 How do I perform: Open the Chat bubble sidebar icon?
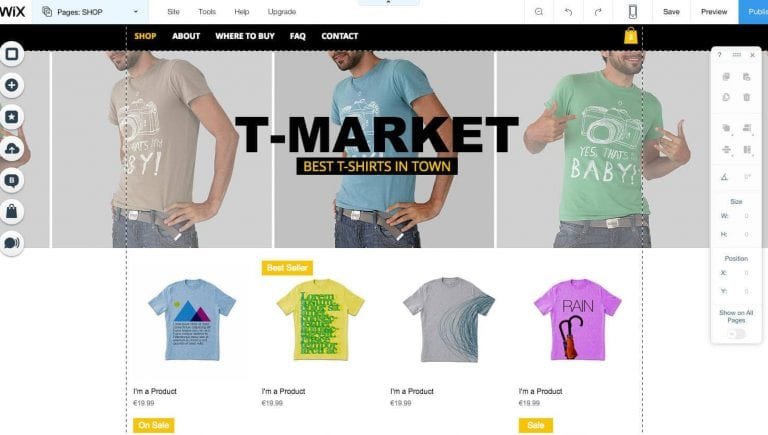click(12, 243)
